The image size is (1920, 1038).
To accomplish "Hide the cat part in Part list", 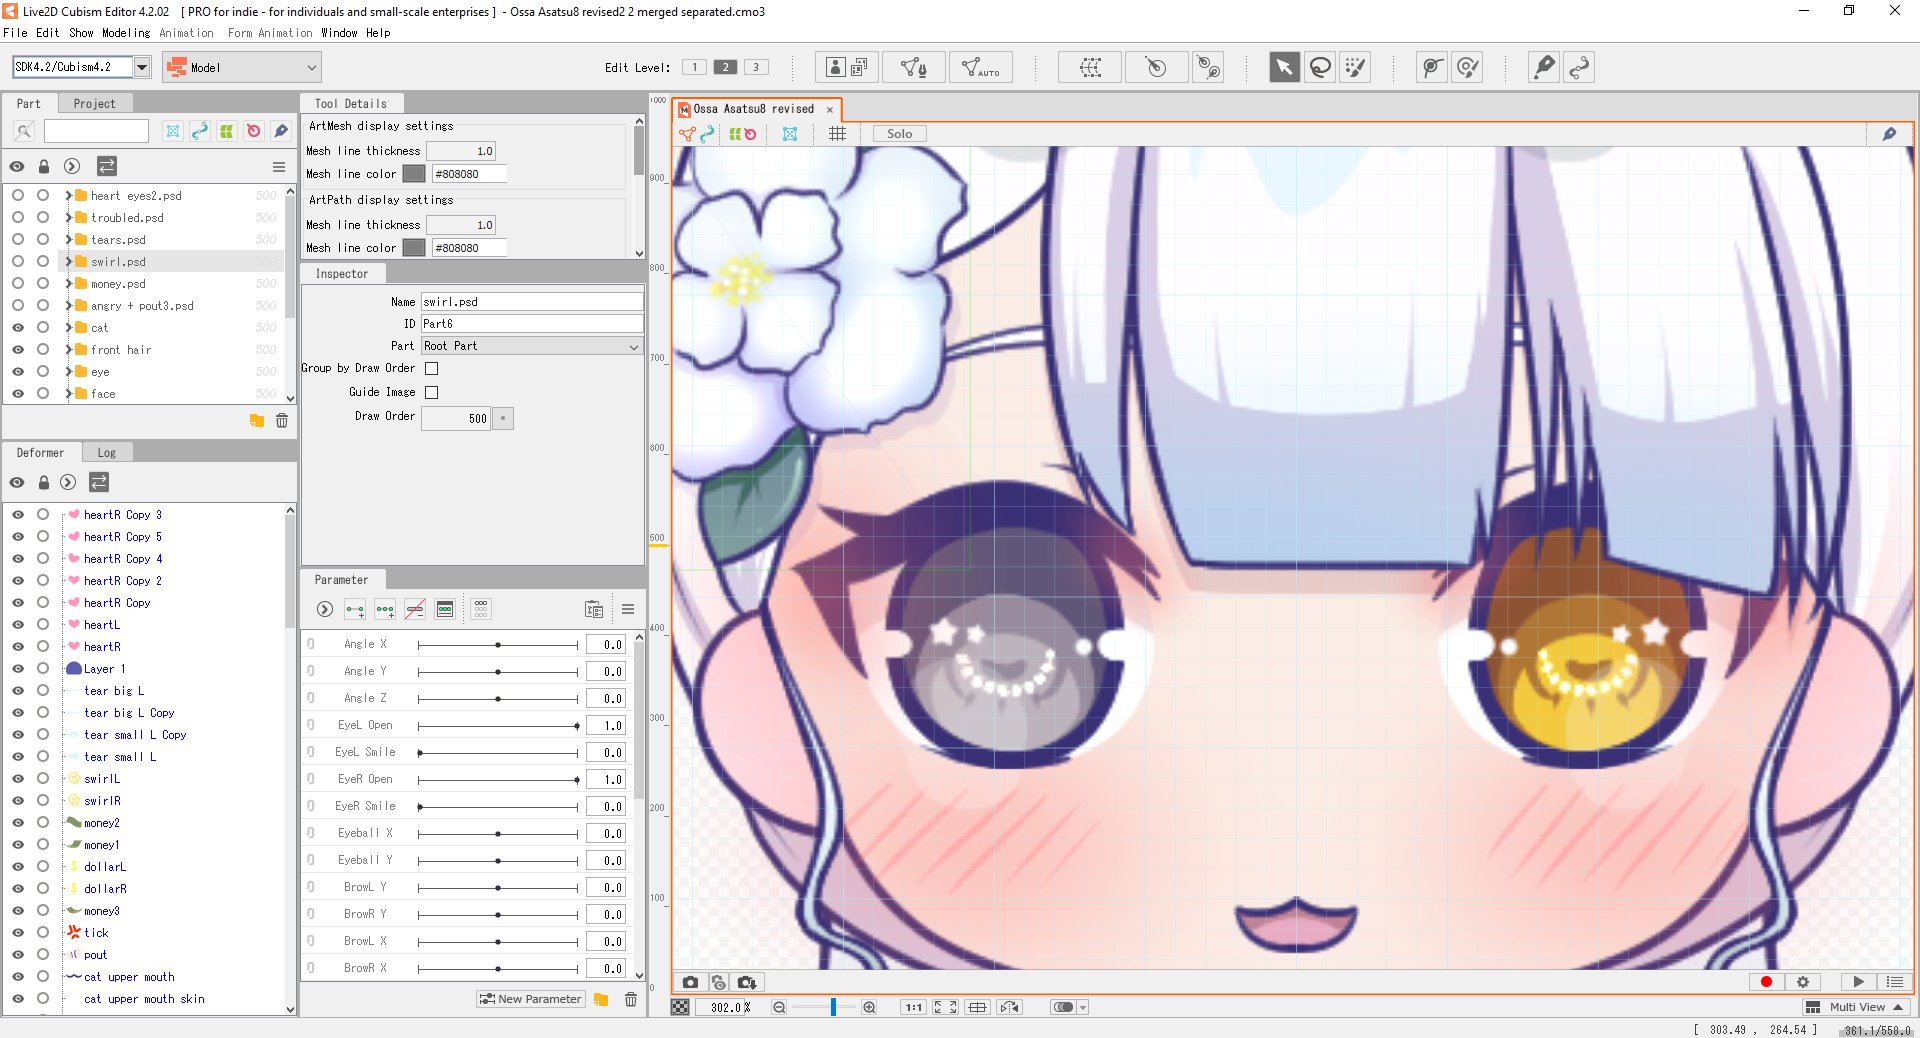I will click(x=17, y=327).
